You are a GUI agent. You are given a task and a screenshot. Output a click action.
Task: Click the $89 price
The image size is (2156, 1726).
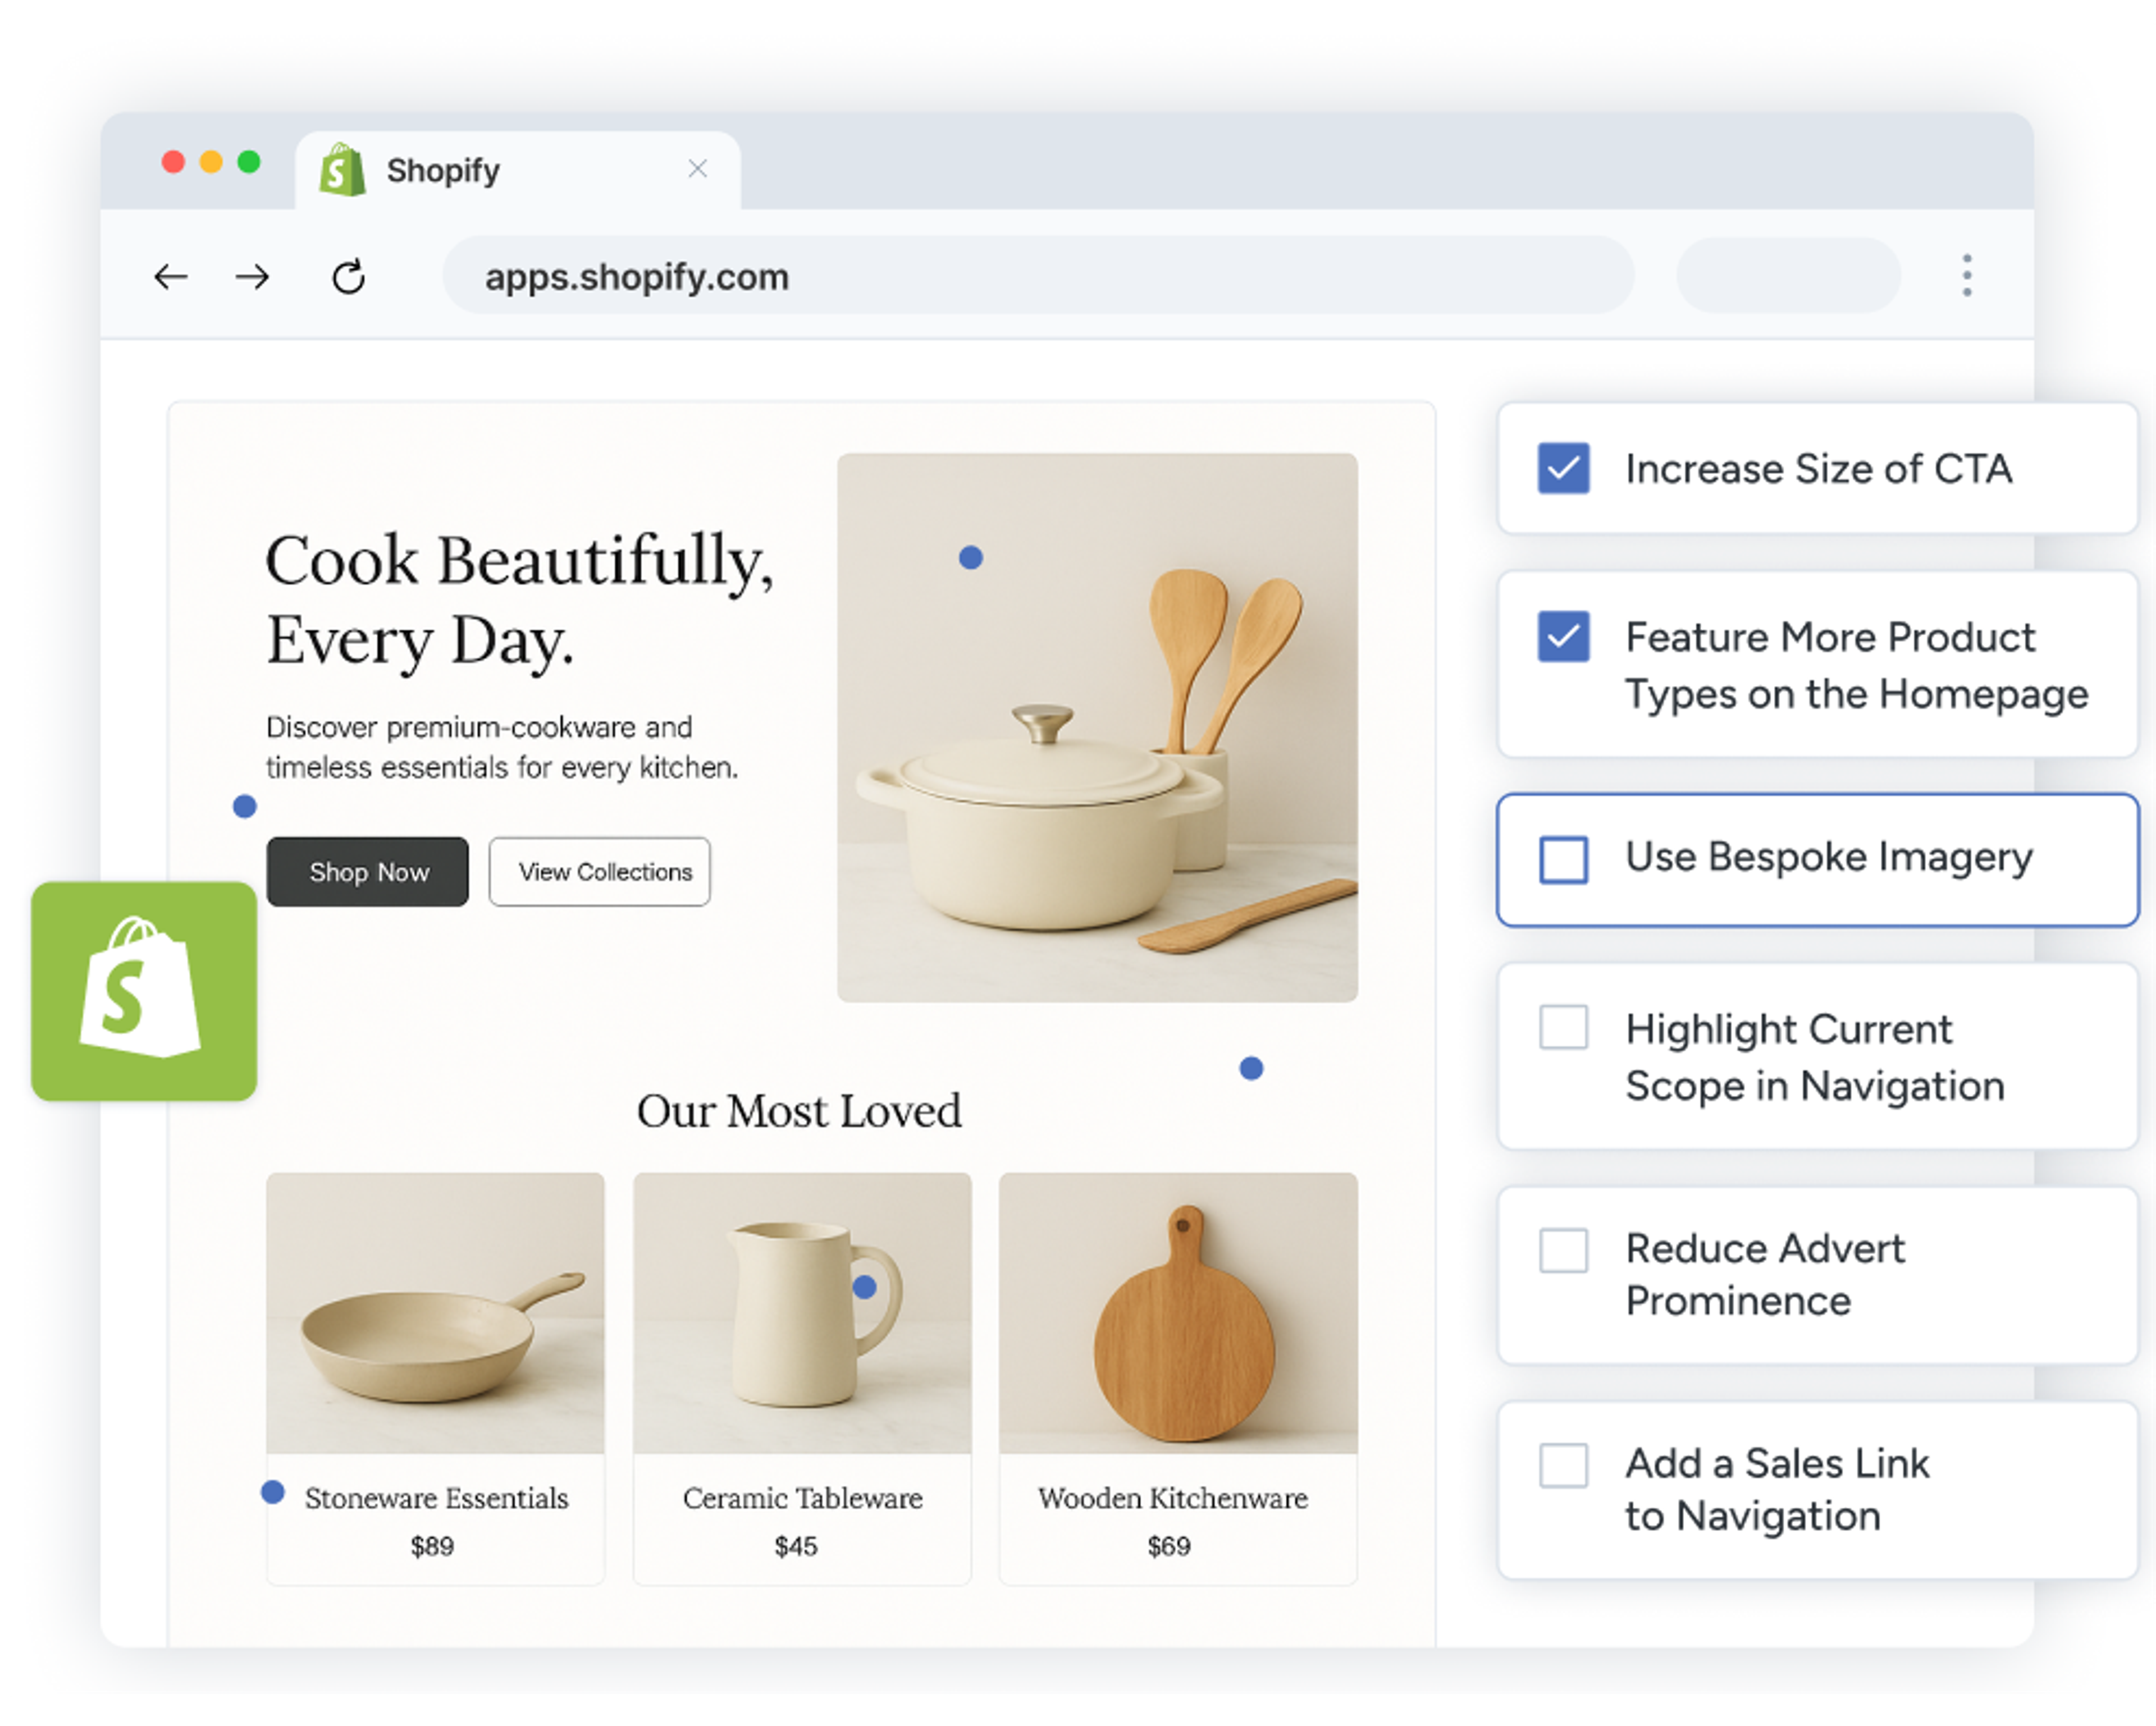coord(432,1547)
